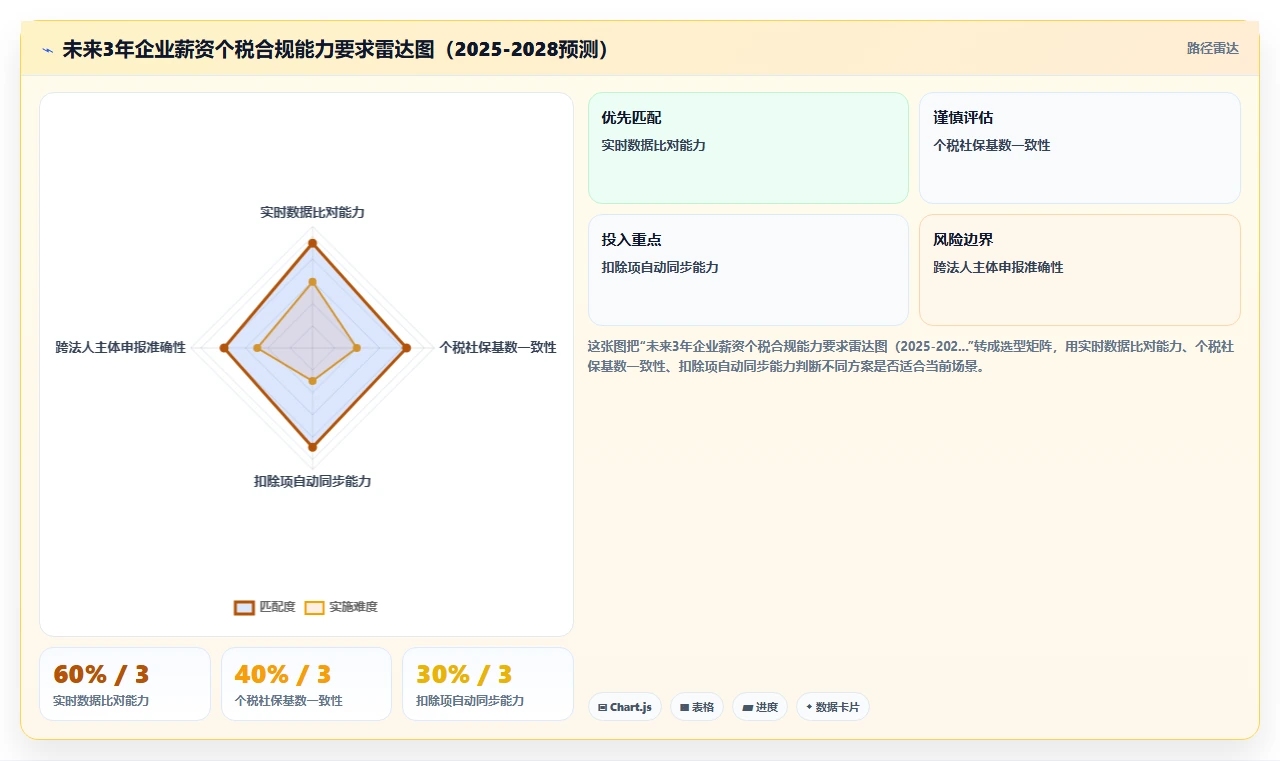Image resolution: width=1280 pixels, height=761 pixels.
Task: Click the 路径雷达 tag in header
Action: point(1213,48)
